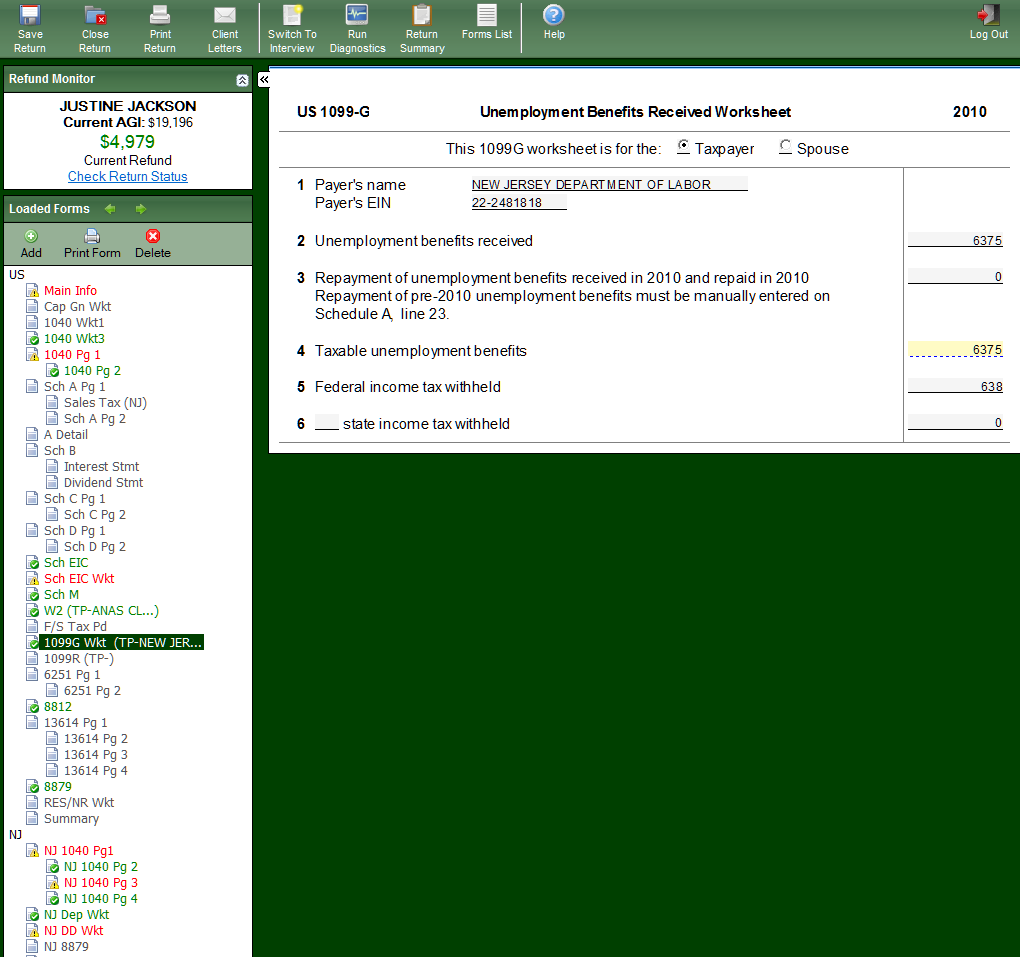The width and height of the screenshot is (1020, 957).
Task: Select NJ 1040 Pg 3 form
Action: pos(101,883)
